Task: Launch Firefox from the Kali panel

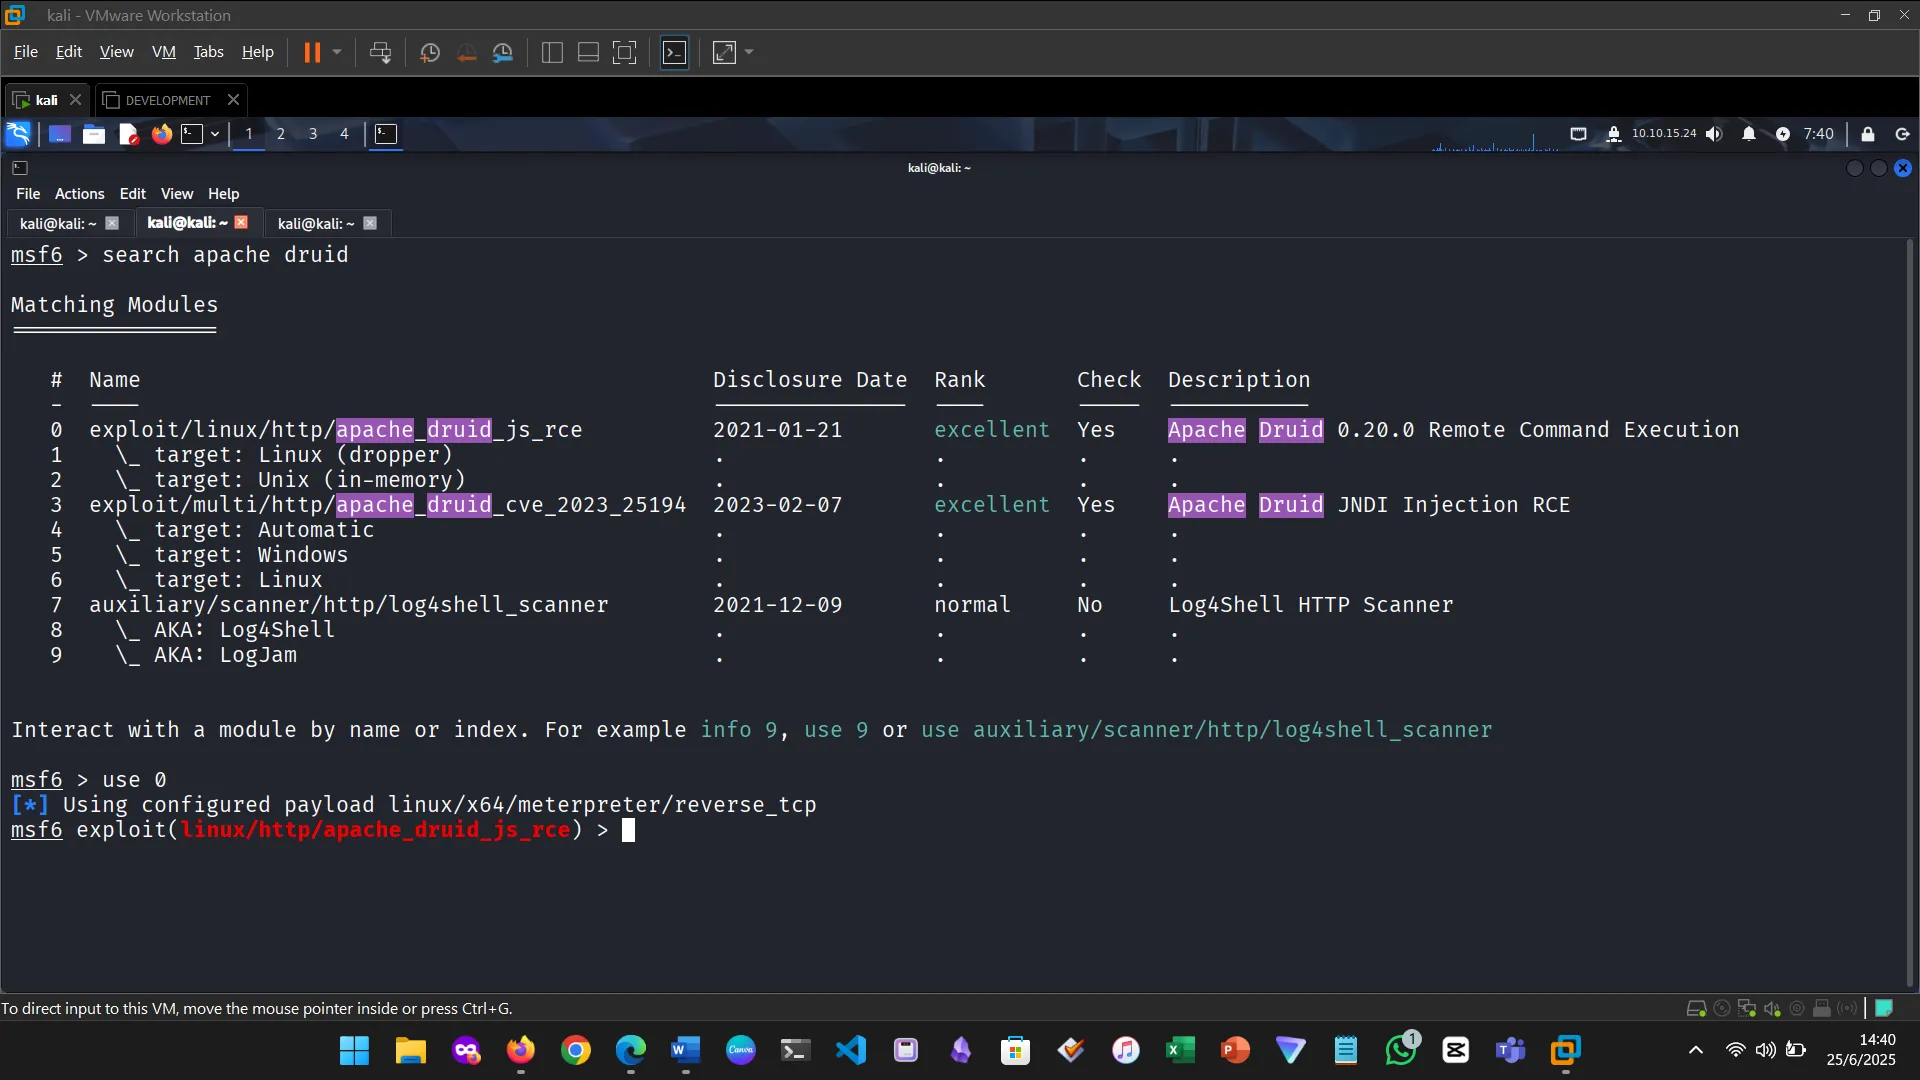Action: click(161, 134)
